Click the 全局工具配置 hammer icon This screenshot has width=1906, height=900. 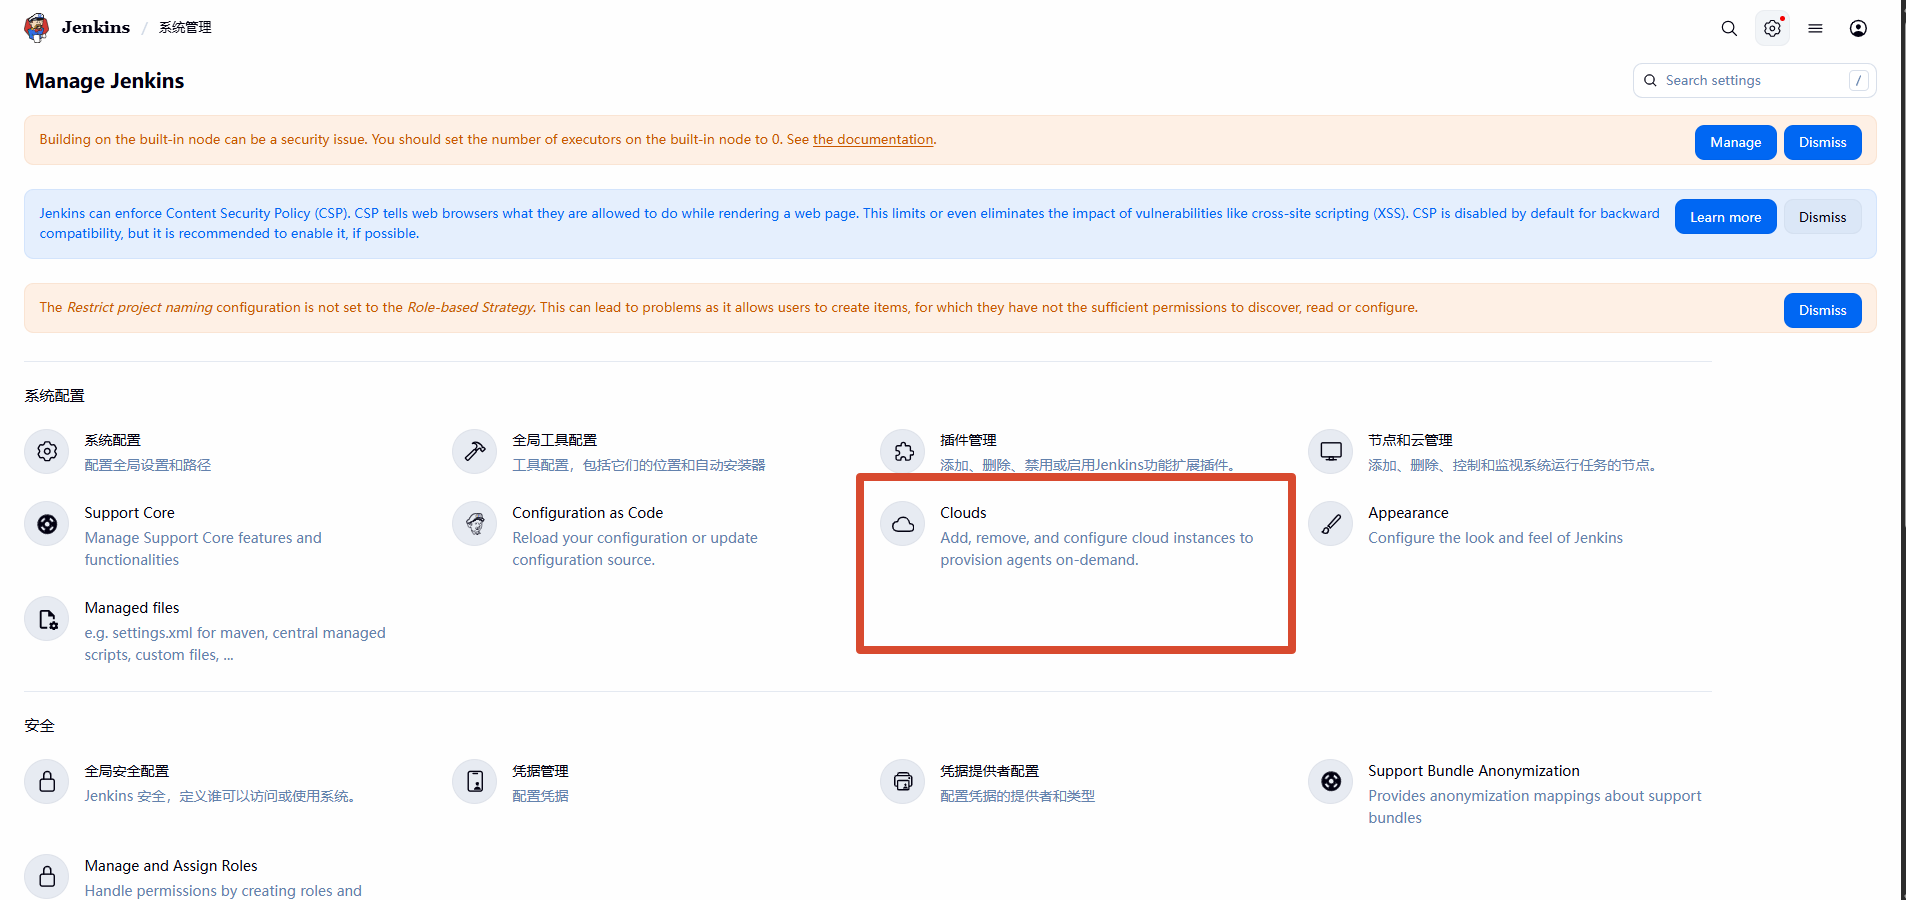click(475, 452)
